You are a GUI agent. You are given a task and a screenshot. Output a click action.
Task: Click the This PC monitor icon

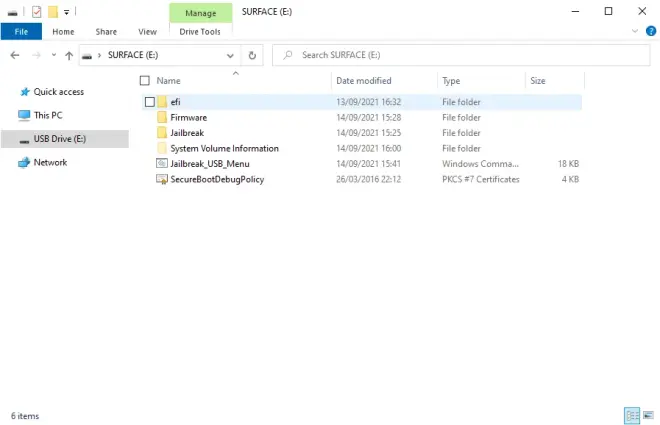[24, 115]
